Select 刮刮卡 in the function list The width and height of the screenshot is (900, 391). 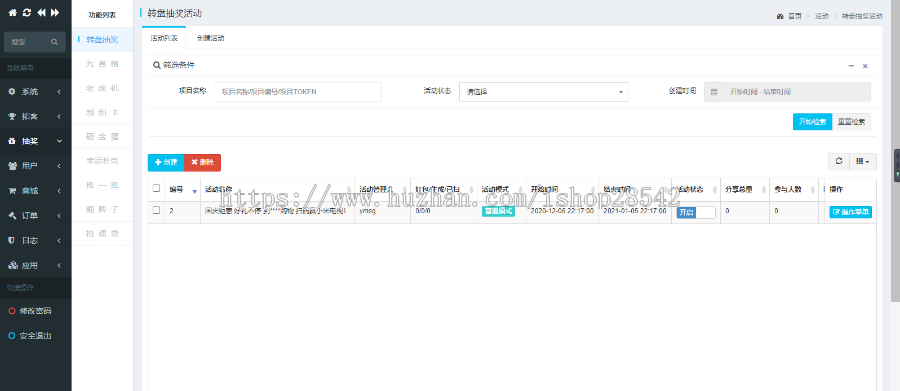point(103,113)
